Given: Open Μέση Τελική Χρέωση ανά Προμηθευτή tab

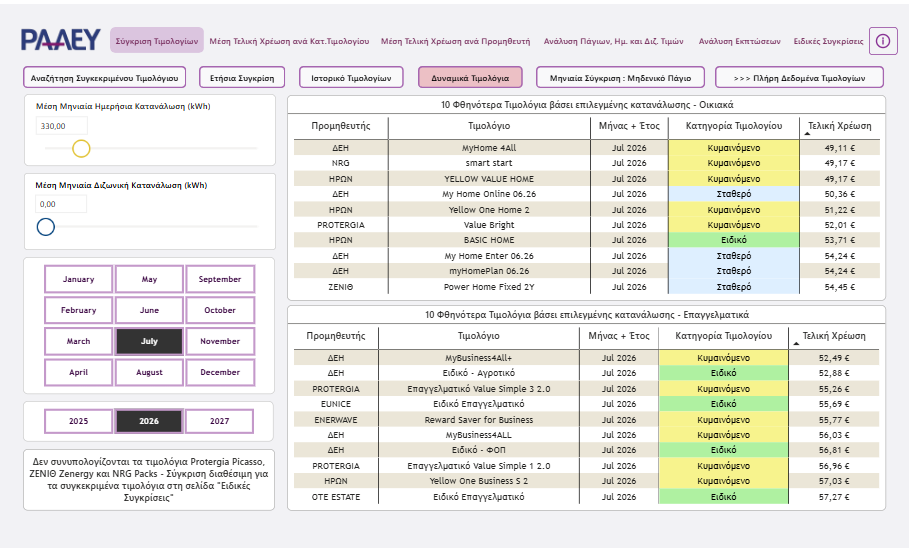Looking at the screenshot, I should (x=456, y=41).
